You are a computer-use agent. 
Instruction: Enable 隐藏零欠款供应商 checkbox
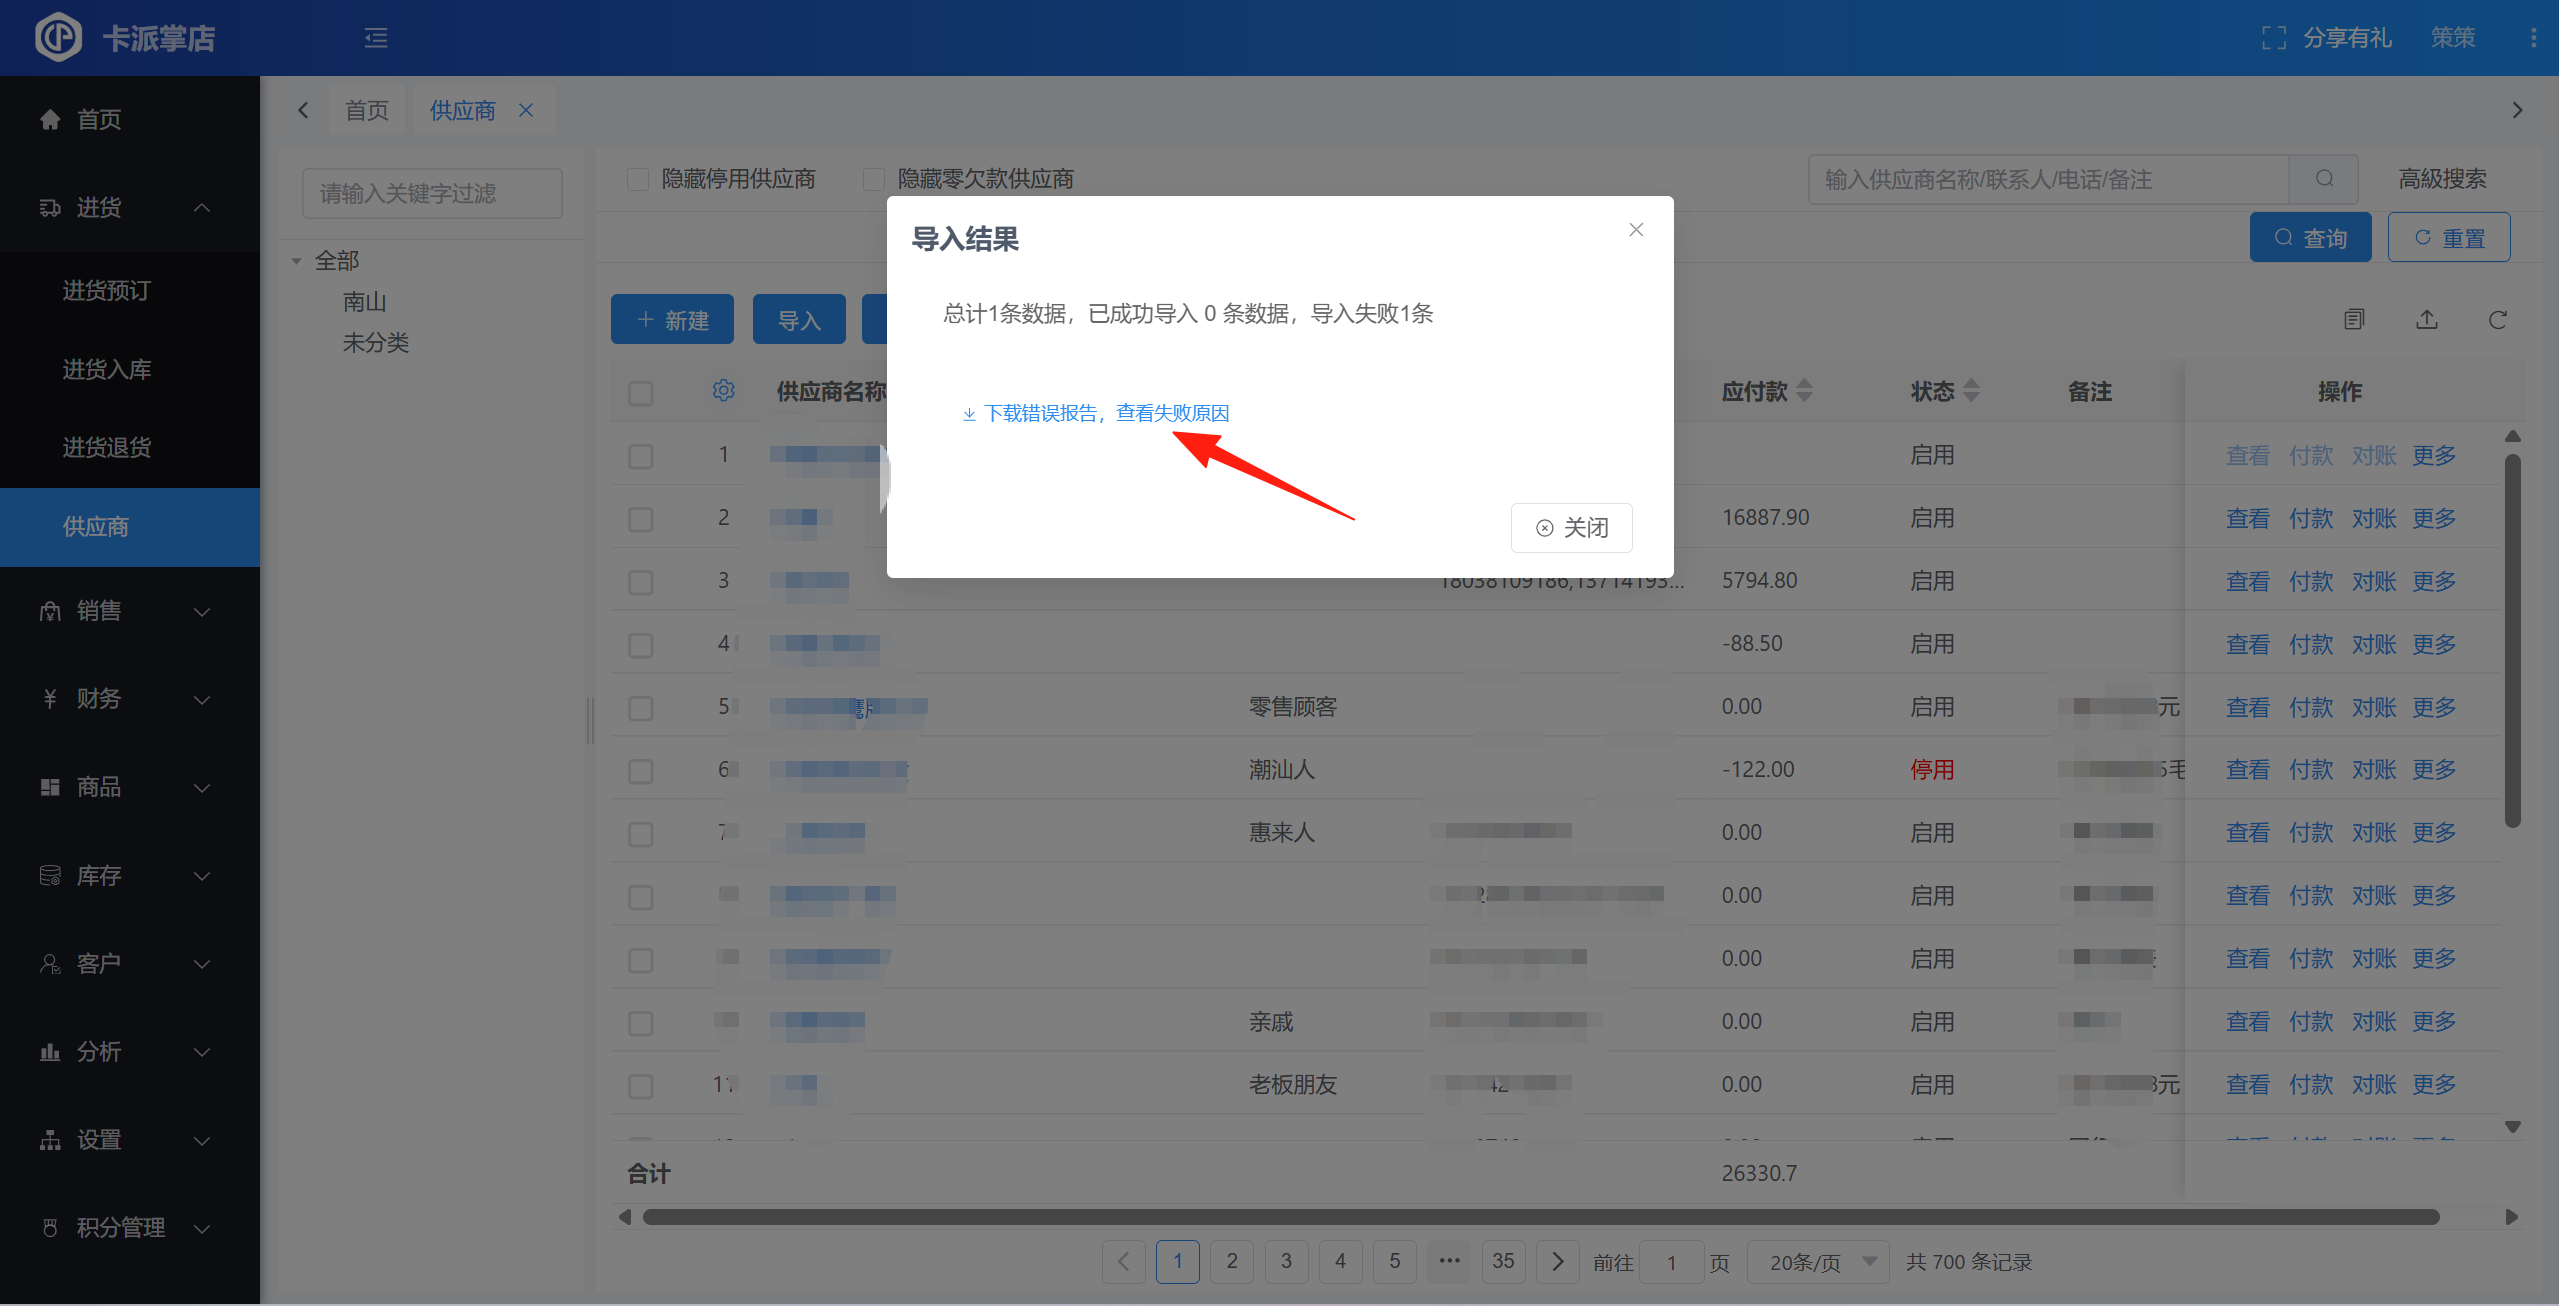click(x=874, y=179)
